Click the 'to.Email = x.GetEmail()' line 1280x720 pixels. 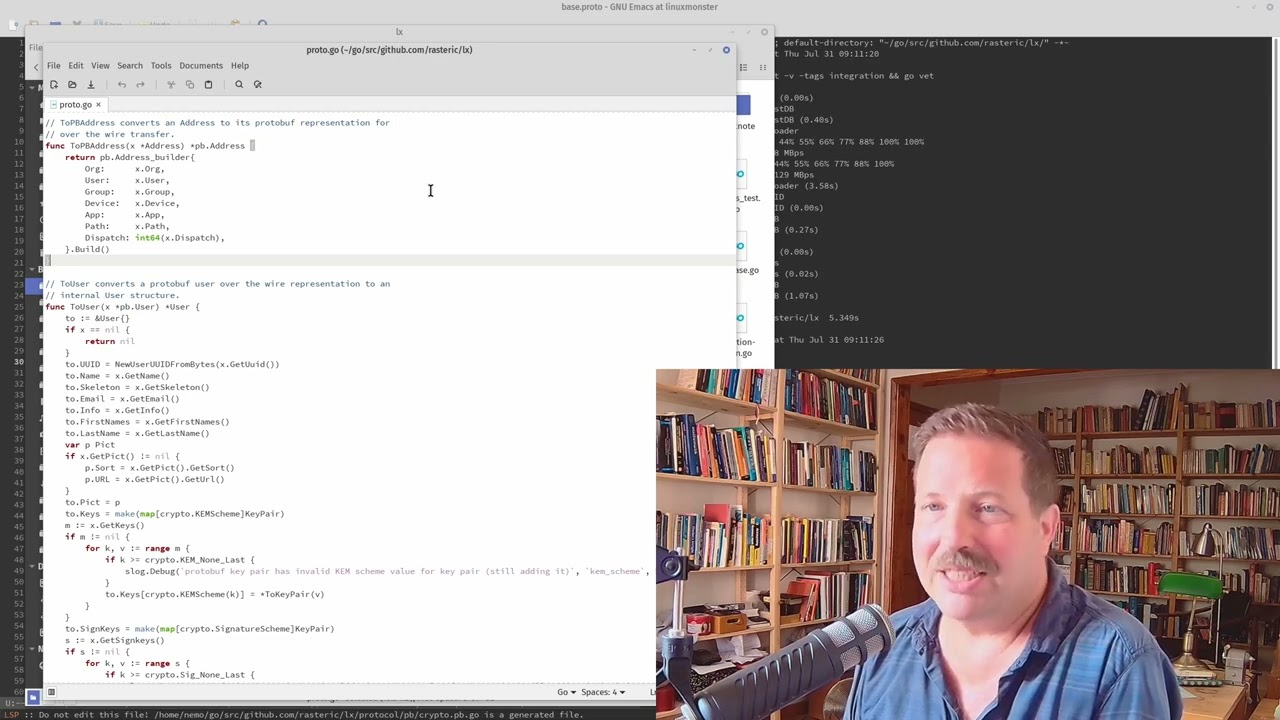point(122,399)
